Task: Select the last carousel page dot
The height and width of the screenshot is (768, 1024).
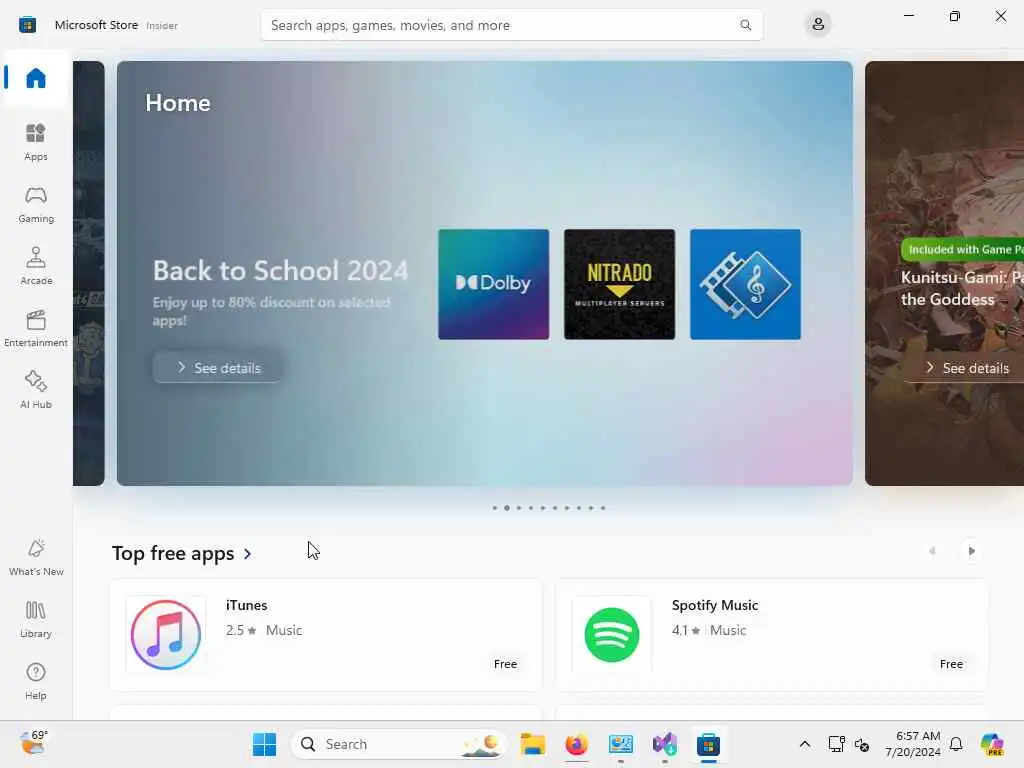Action: (x=603, y=508)
